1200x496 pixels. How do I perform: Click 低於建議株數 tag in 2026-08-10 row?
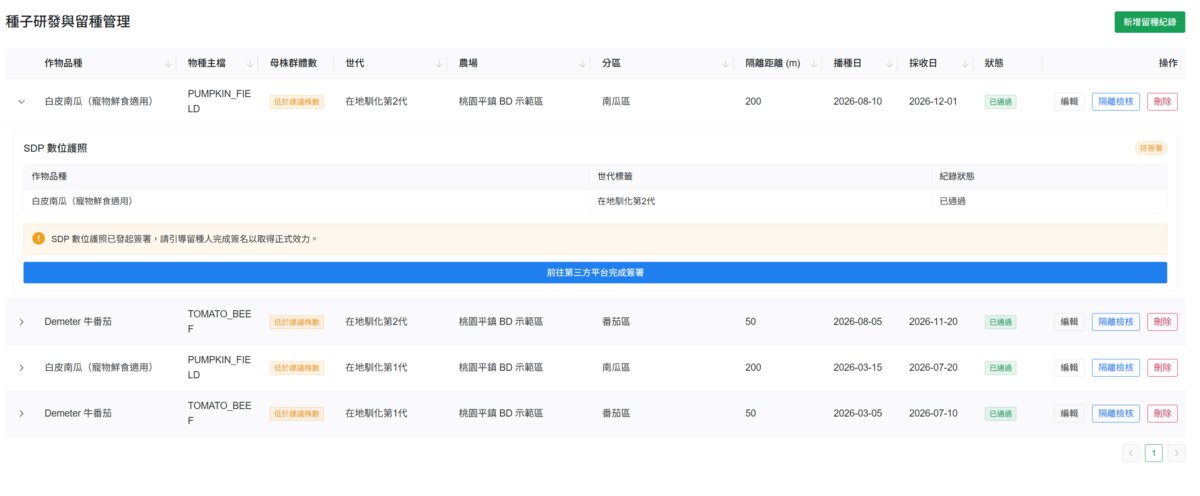point(297,102)
